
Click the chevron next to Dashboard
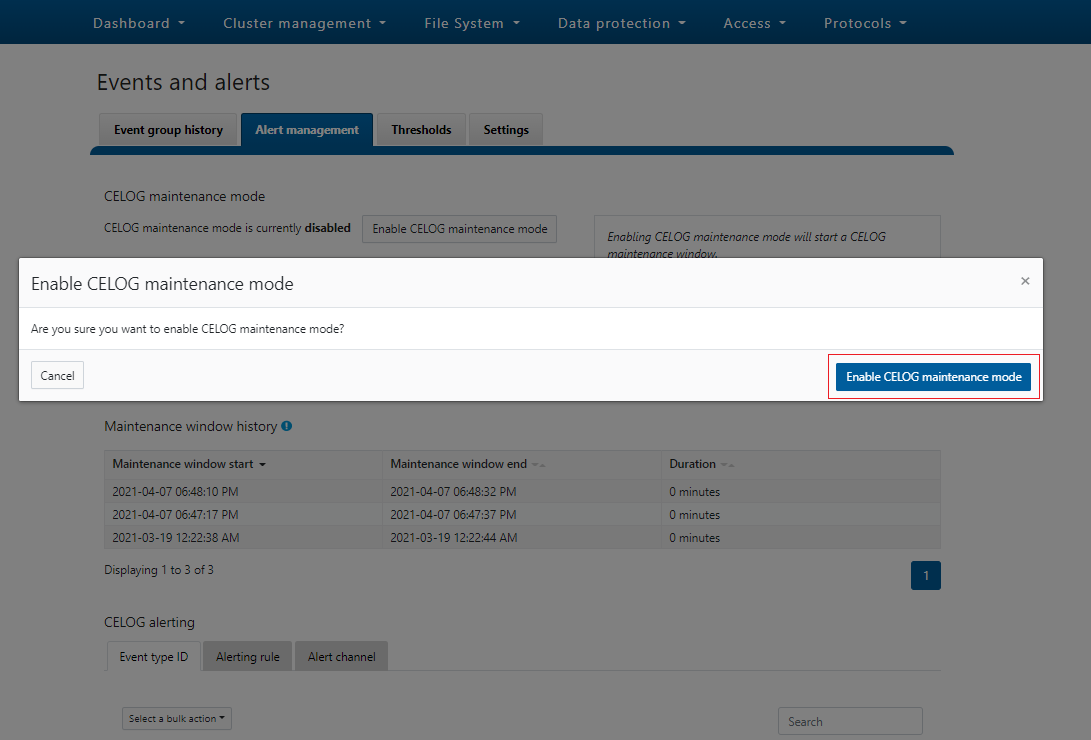(182, 22)
